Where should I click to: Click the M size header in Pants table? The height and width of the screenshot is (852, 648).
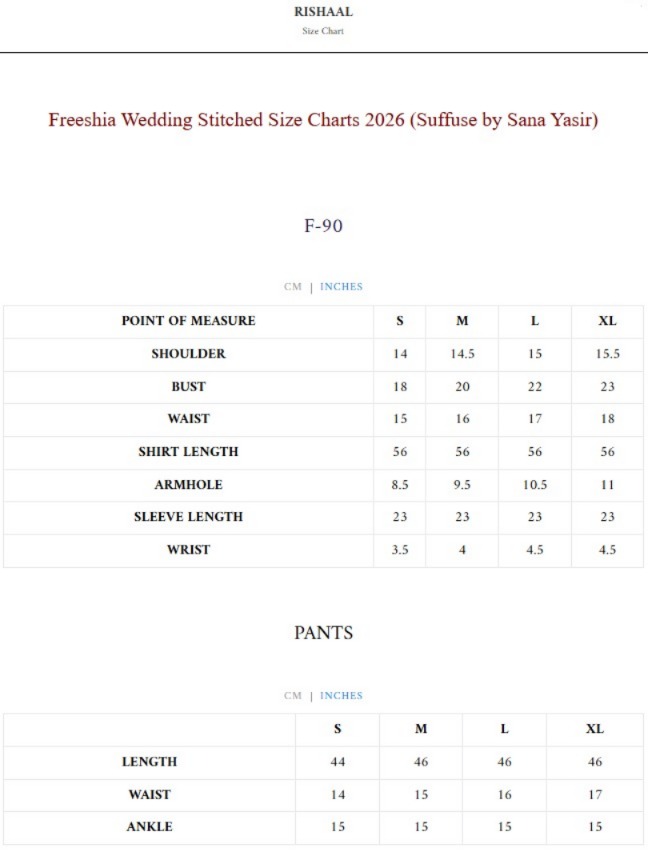coord(421,729)
